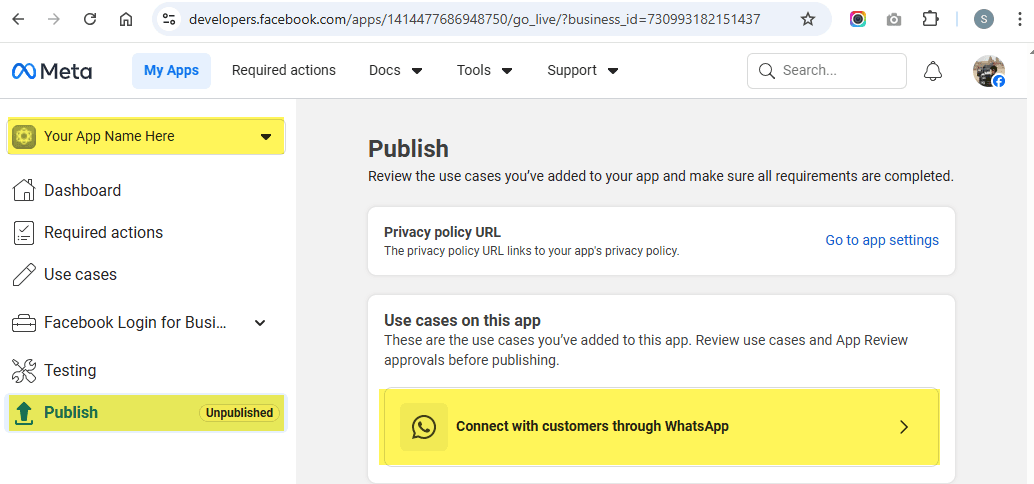
Task: Click the Publish page heading
Action: 408,149
